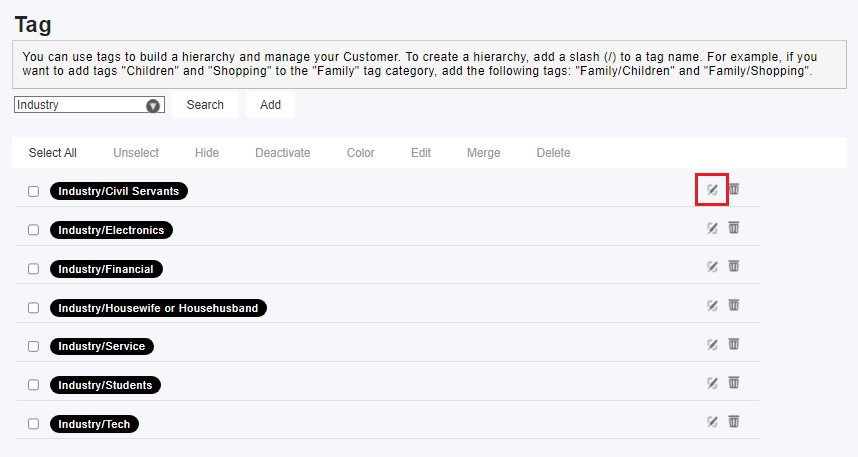Click the Search button
The image size is (858, 457).
click(205, 105)
